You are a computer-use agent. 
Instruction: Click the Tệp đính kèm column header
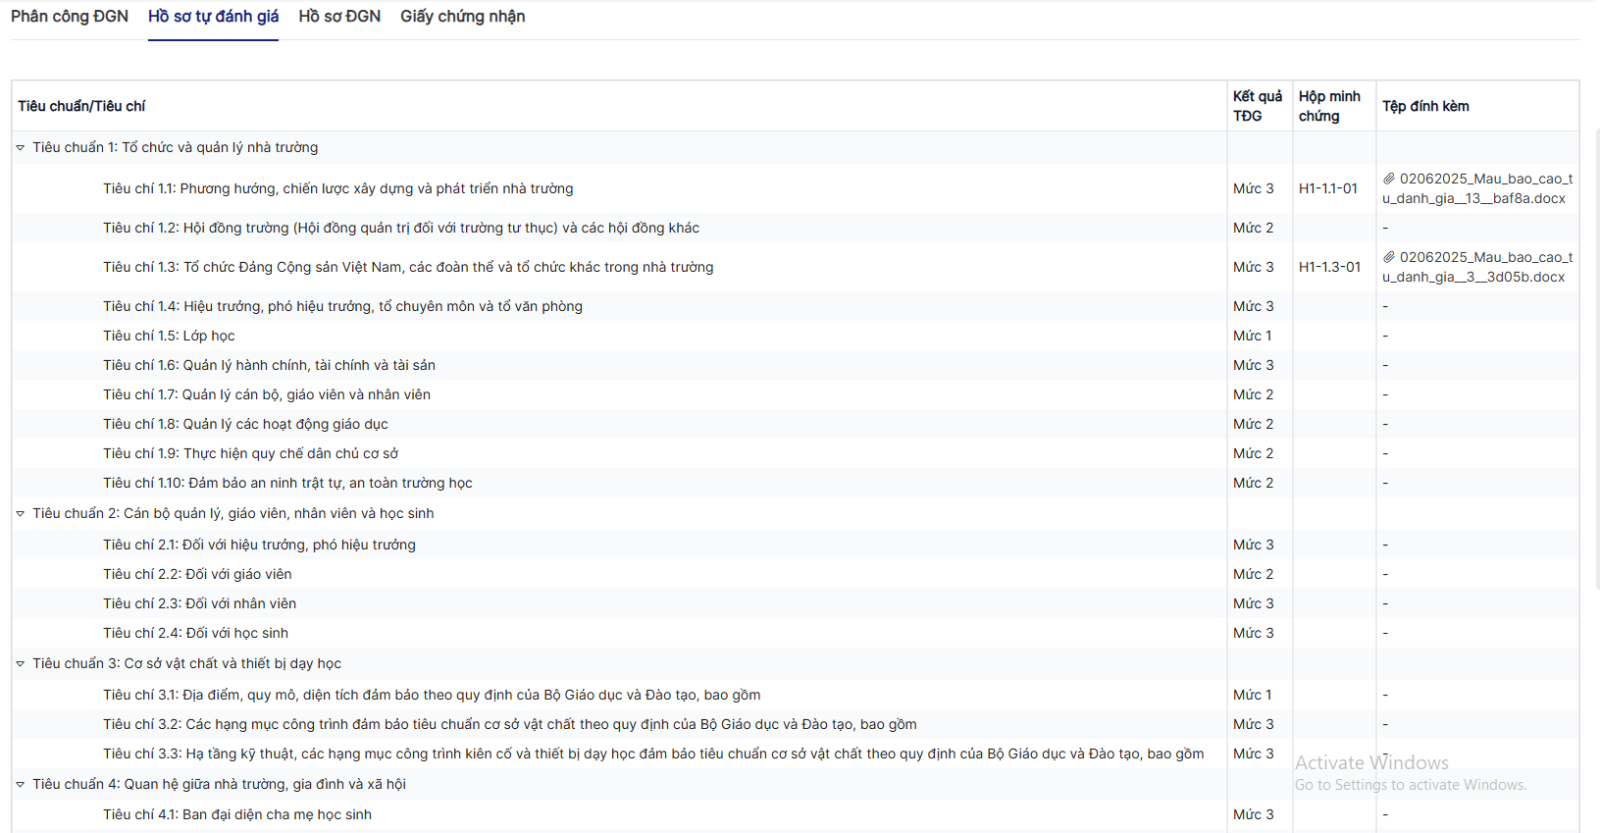(x=1425, y=106)
